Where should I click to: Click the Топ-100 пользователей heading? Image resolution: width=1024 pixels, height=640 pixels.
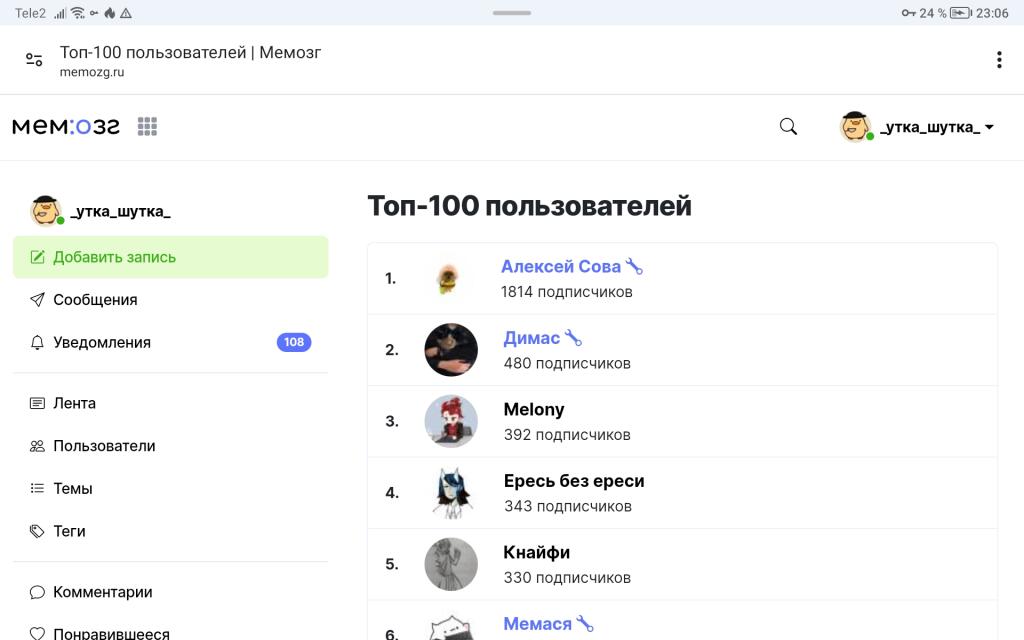click(x=529, y=206)
